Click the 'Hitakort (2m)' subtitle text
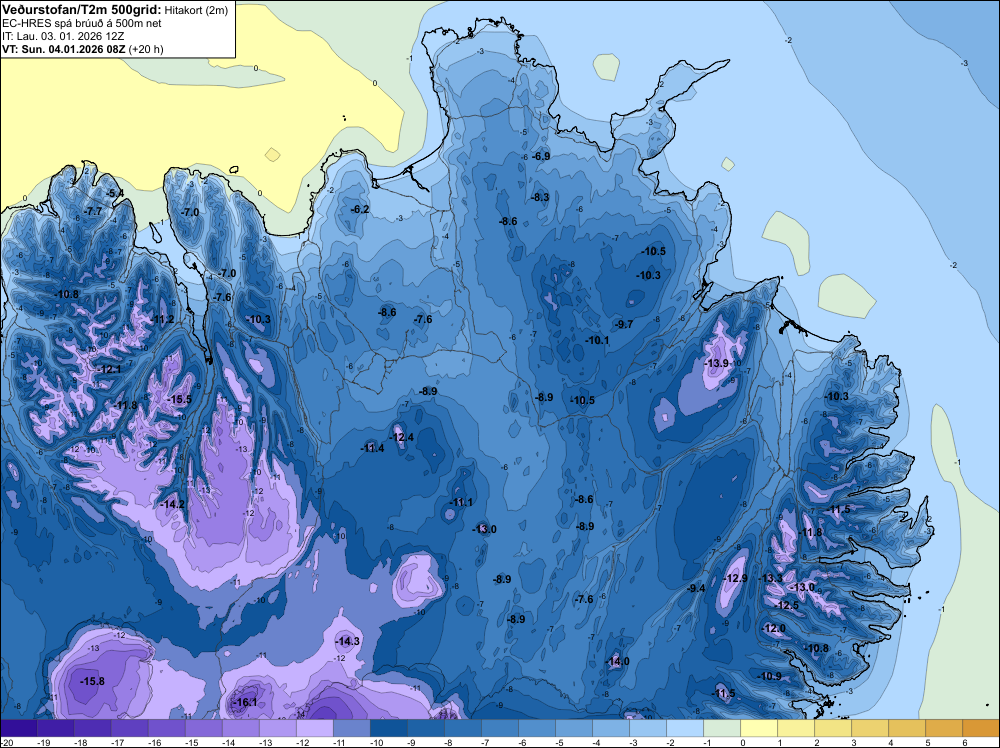The height and width of the screenshot is (748, 1000). (196, 10)
